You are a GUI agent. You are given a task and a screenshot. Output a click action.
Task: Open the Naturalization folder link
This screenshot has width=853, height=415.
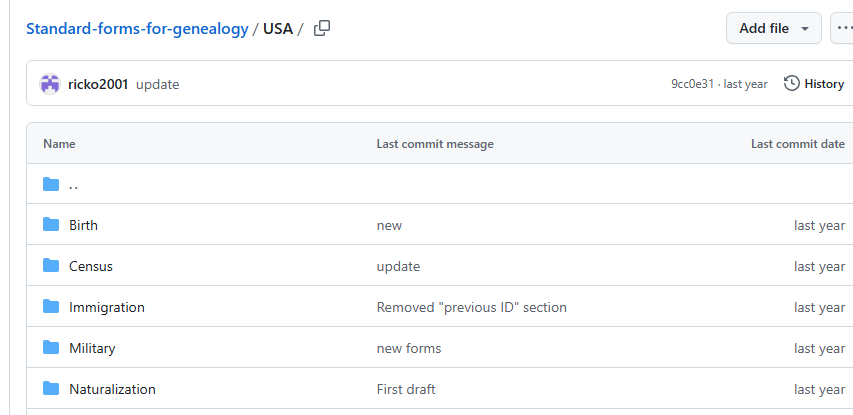(112, 389)
